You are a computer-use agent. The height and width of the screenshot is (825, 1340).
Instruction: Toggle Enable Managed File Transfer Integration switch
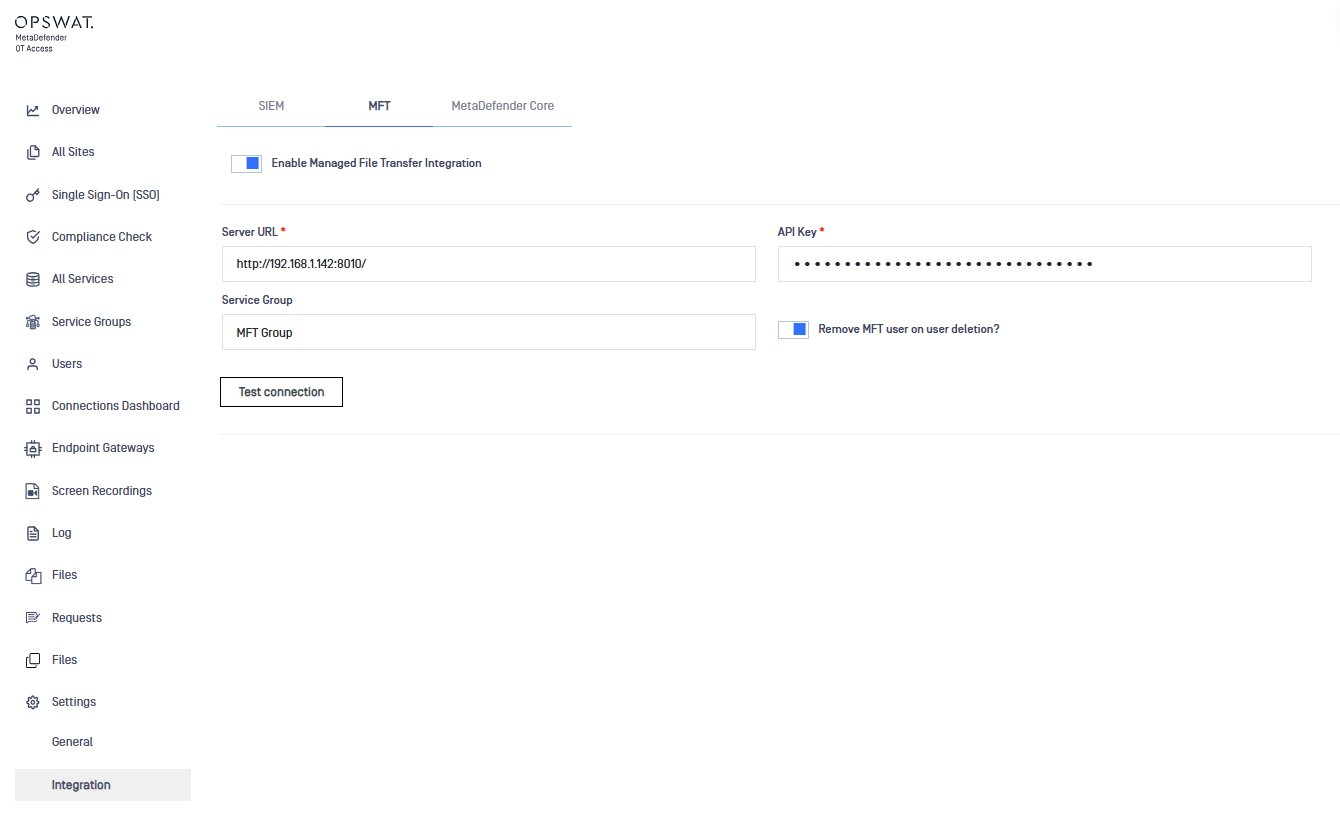pyautogui.click(x=246, y=163)
